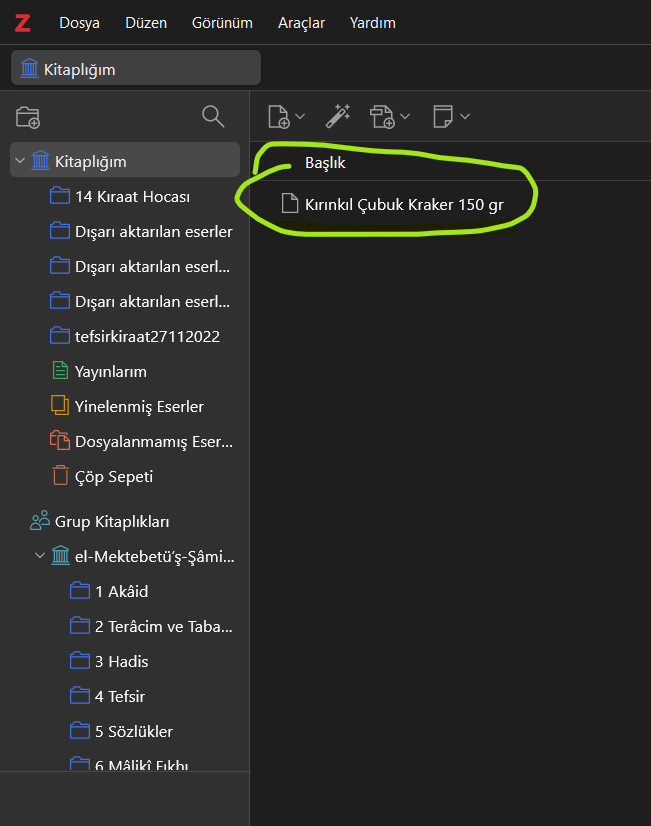The width and height of the screenshot is (651, 826).
Task: Select the tefsirkiraat27112022 collection
Action: 125,336
